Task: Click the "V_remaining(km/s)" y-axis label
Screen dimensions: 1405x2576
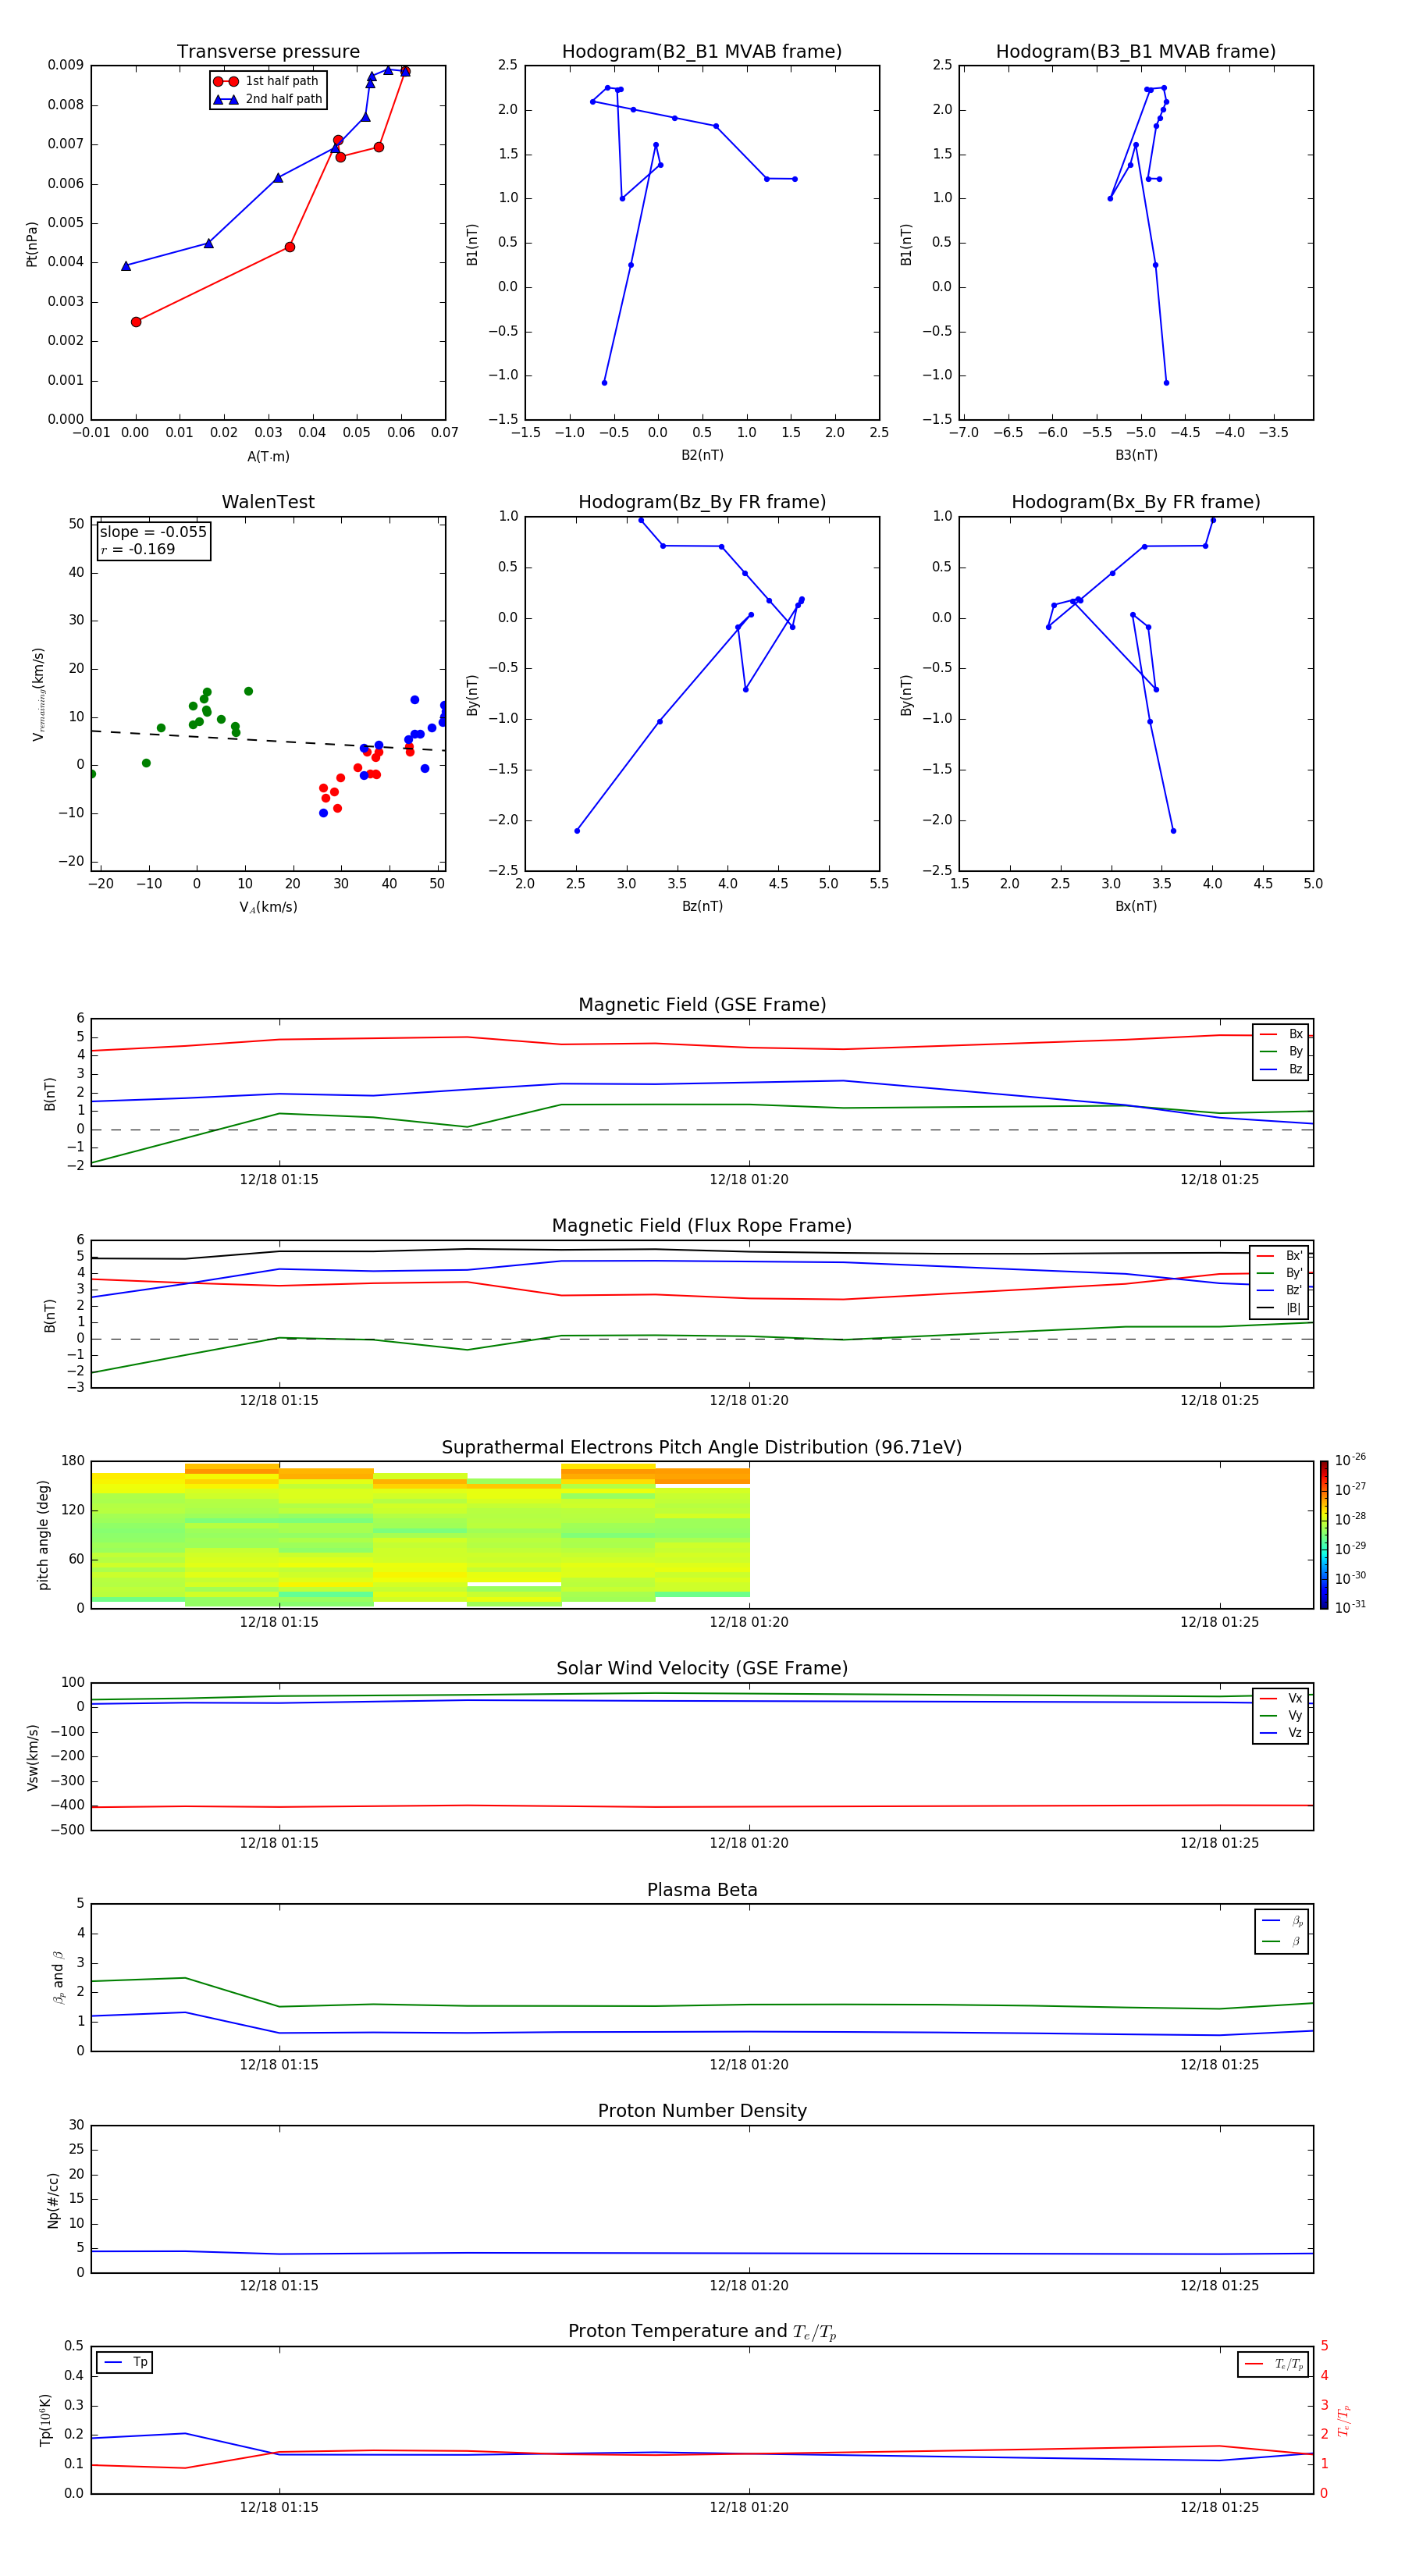Action: pos(38,694)
